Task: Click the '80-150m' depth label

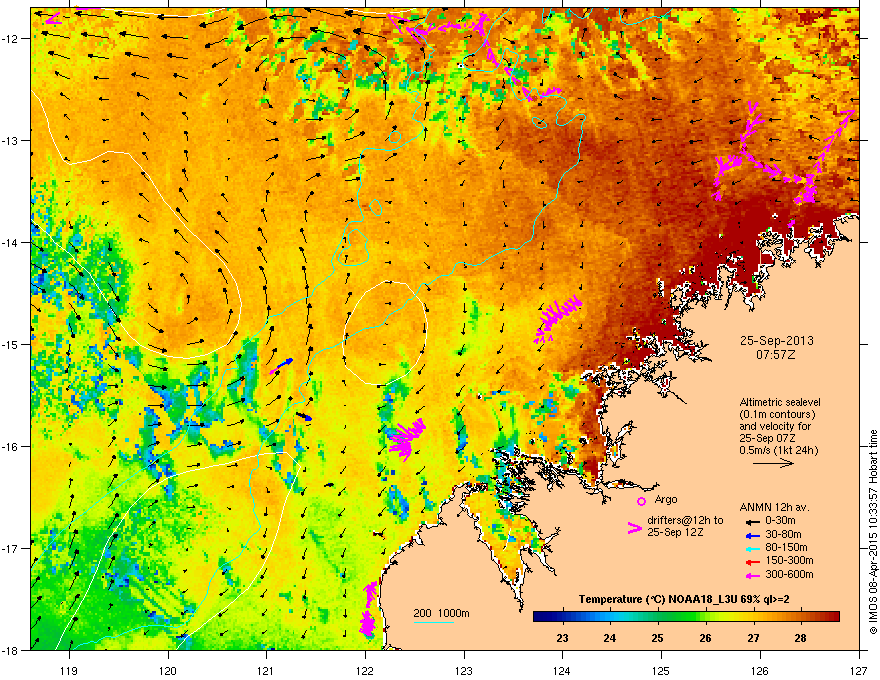Action: tap(786, 548)
